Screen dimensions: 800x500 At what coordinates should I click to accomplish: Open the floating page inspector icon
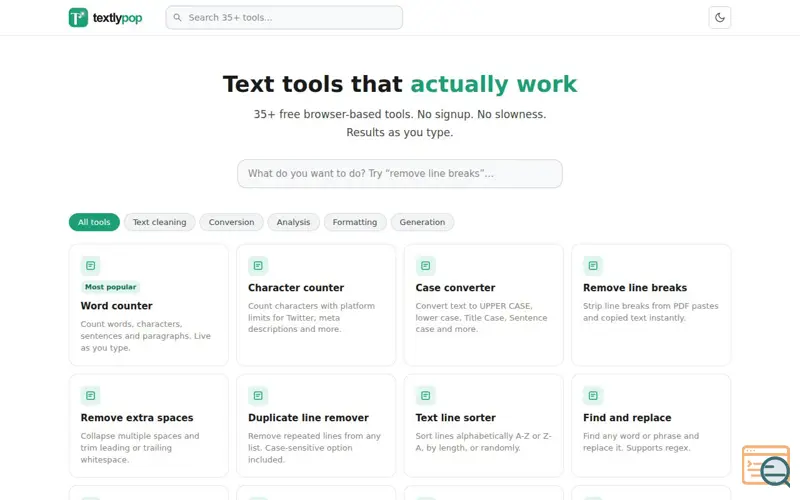pyautogui.click(x=766, y=466)
